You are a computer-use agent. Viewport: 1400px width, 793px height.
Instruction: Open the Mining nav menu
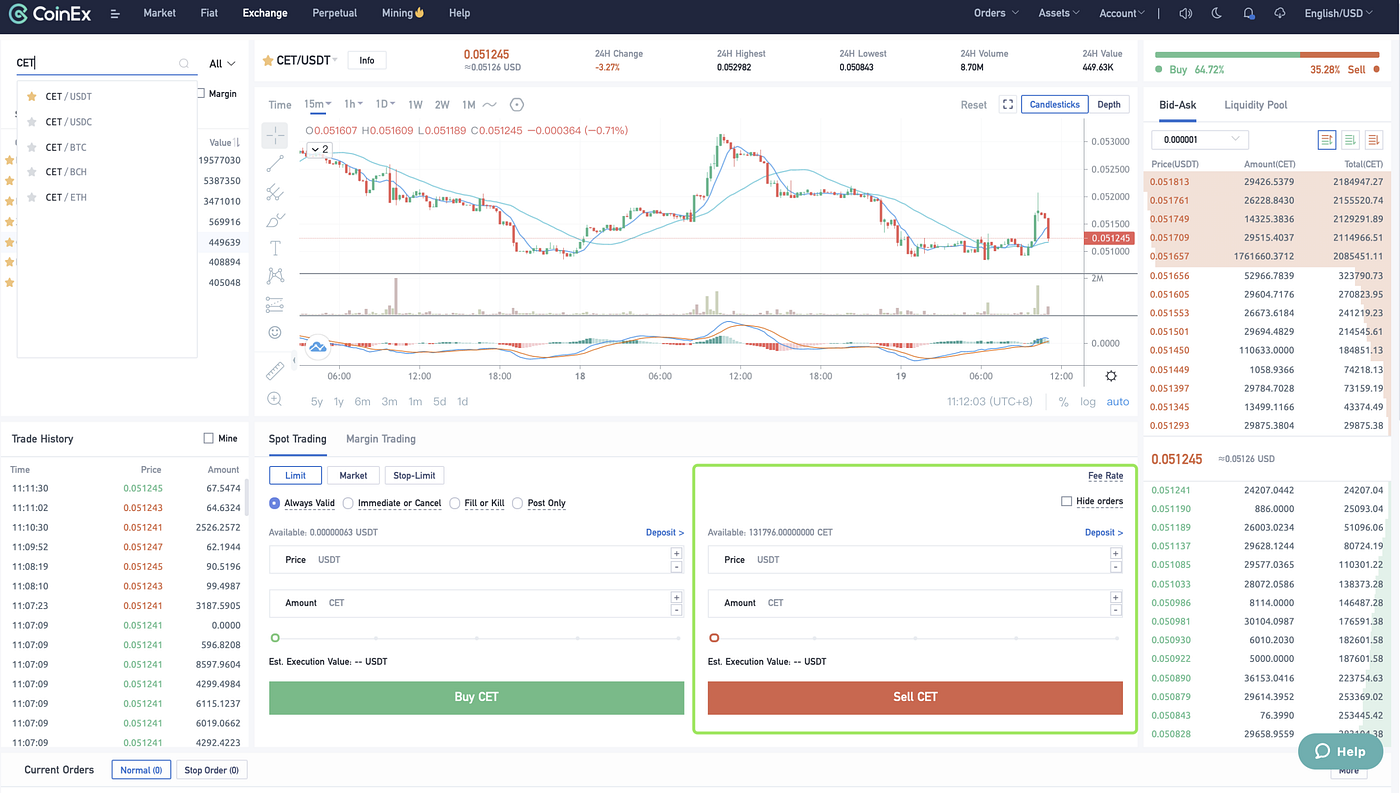(x=403, y=13)
